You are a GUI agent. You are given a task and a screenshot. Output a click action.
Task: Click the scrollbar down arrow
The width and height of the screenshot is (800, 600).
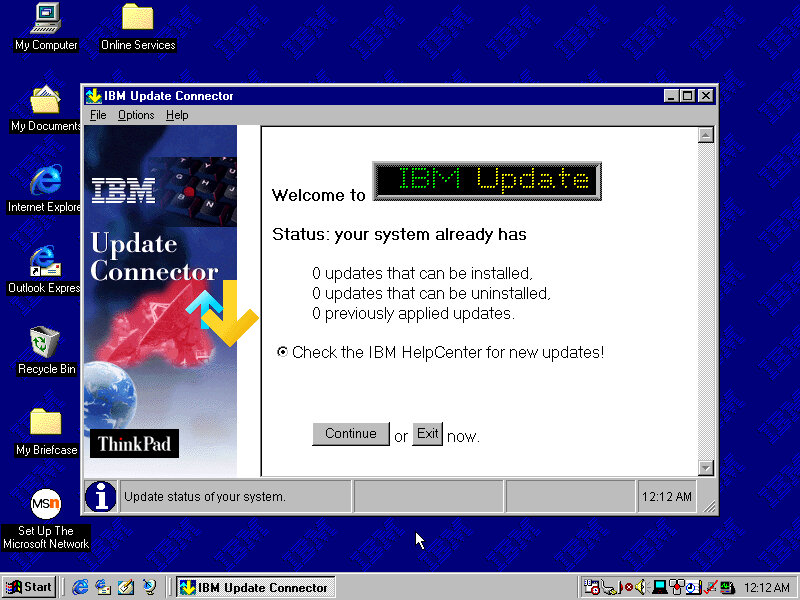pyautogui.click(x=706, y=467)
